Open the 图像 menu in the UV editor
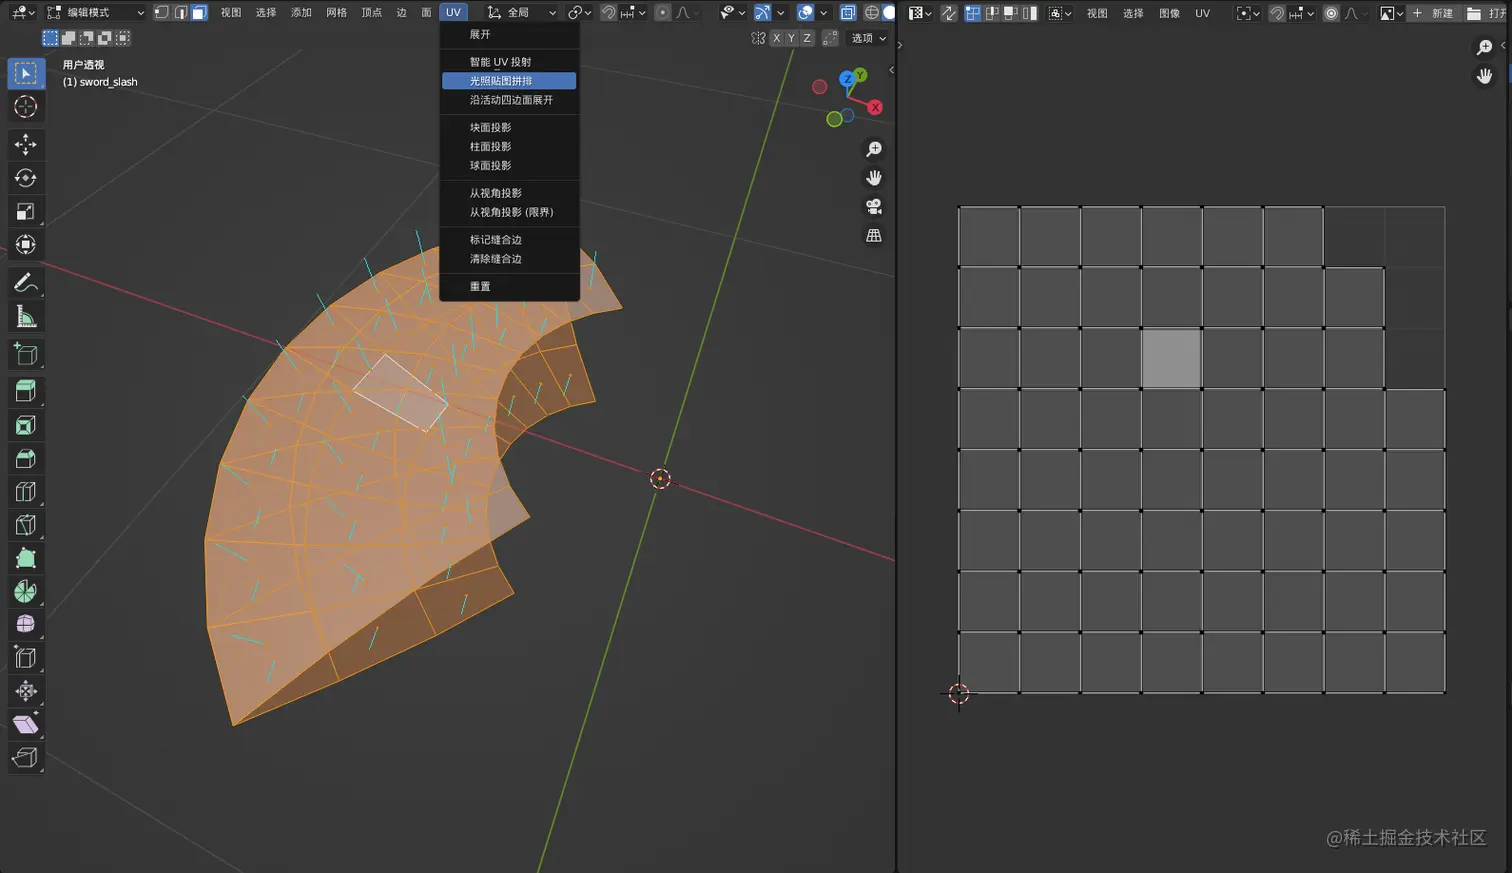 coord(1169,13)
